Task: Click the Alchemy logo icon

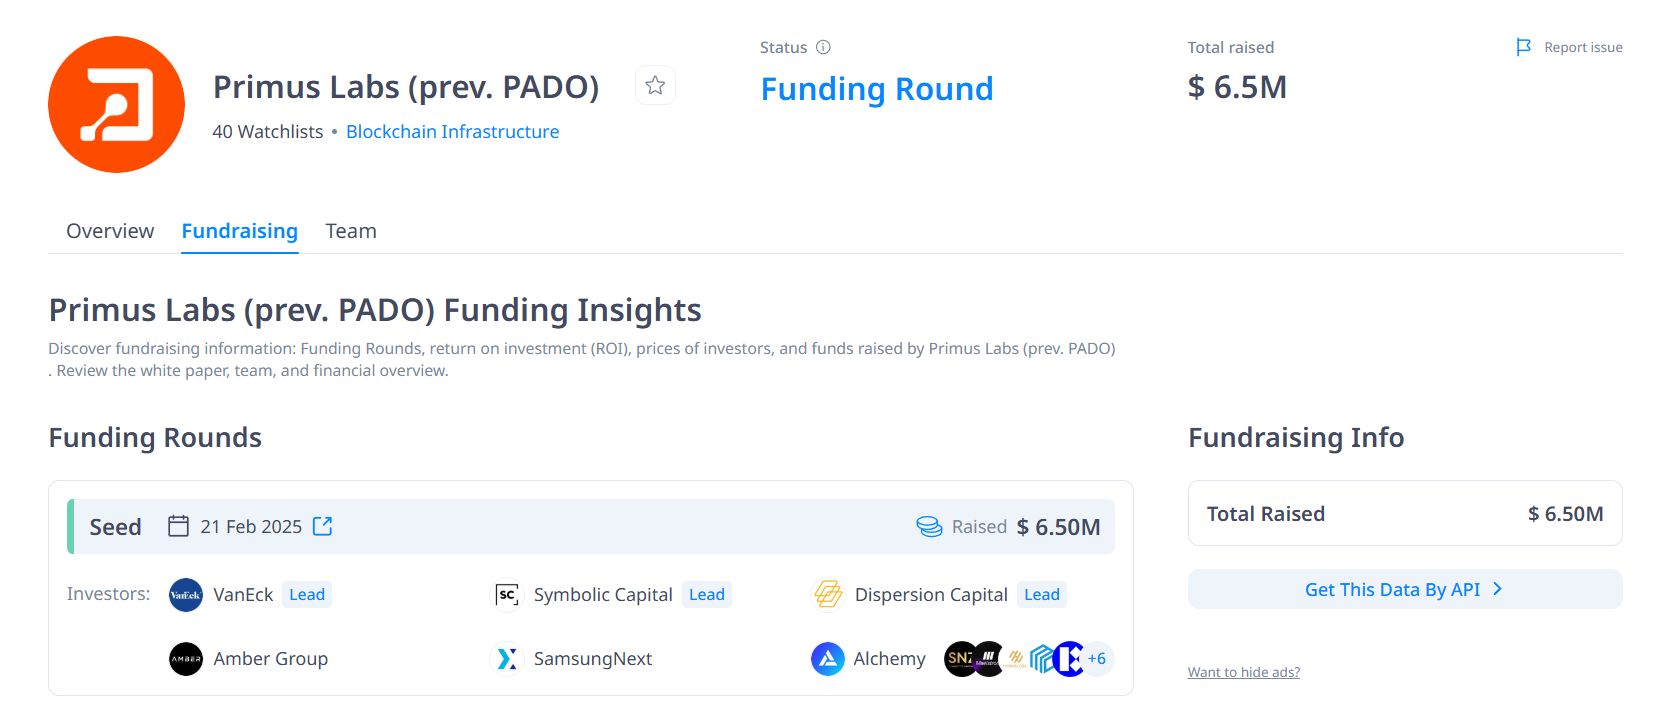Action: 828,659
